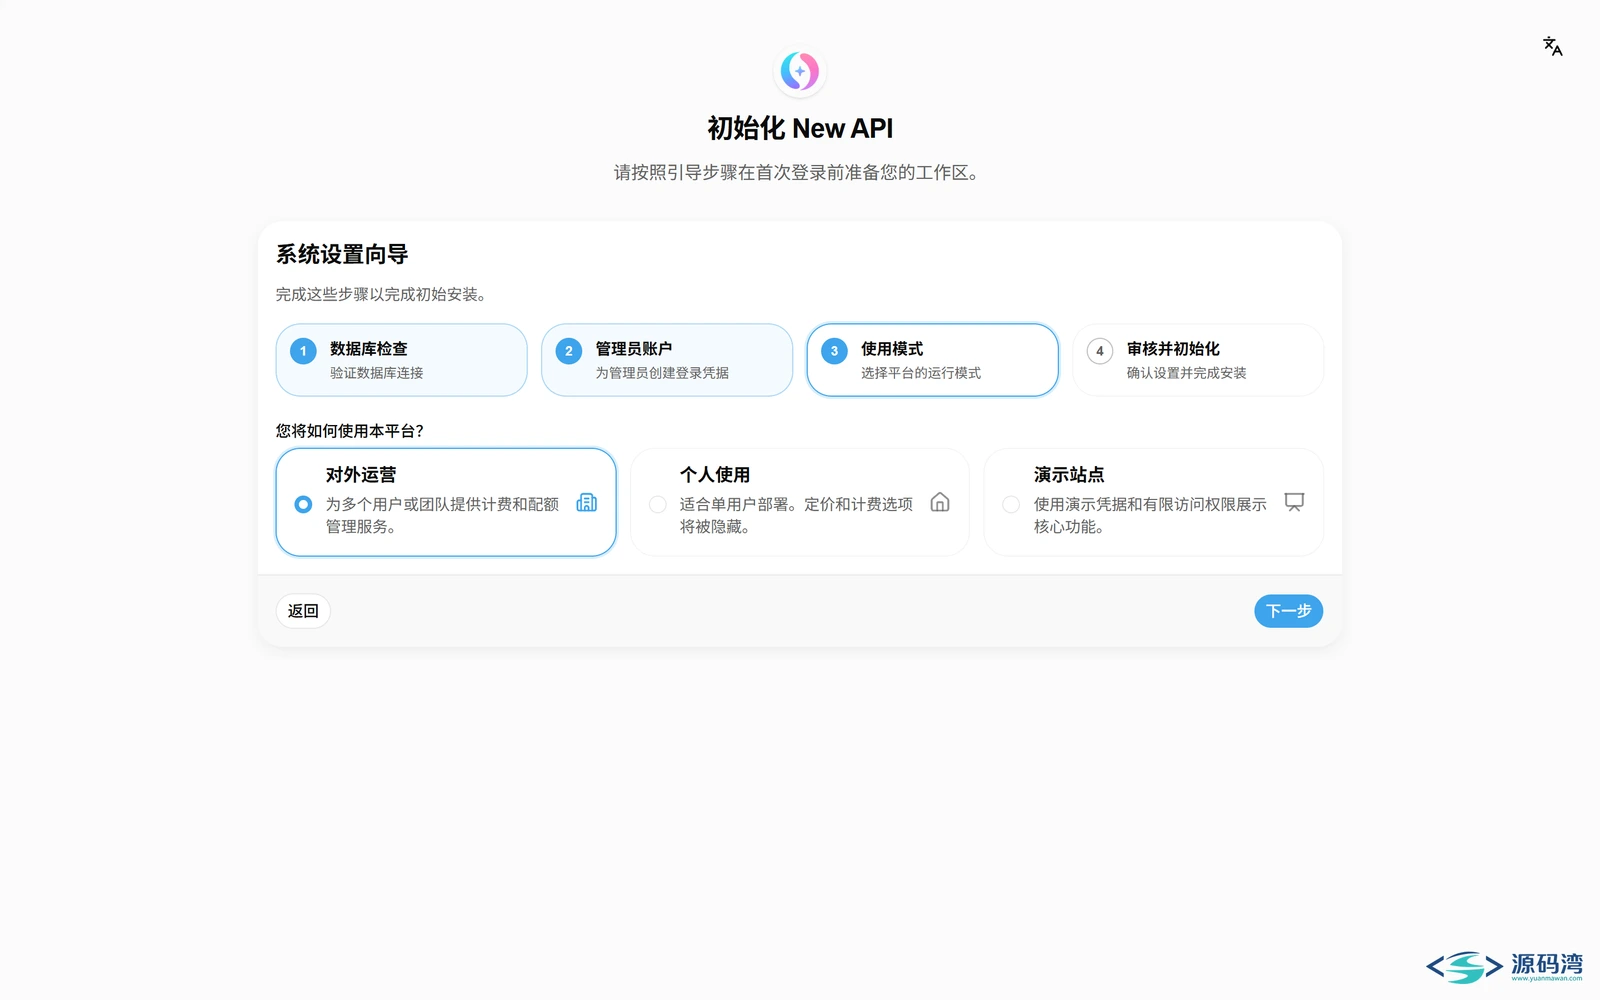Screen dimensions: 1600x1000
Task: Click the 完成这些步骤以完成初始安装 subtitle
Action: (x=381, y=295)
